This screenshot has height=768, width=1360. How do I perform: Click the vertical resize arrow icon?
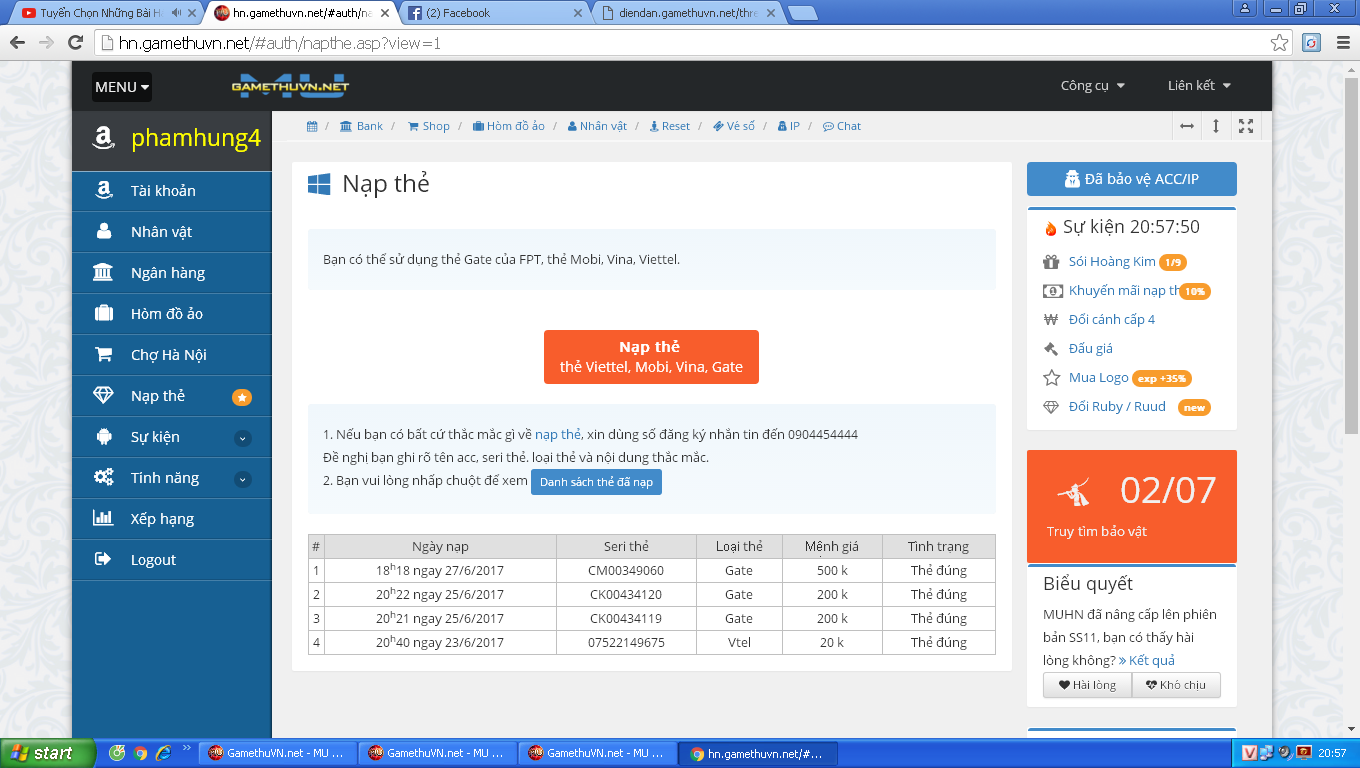(x=1216, y=126)
